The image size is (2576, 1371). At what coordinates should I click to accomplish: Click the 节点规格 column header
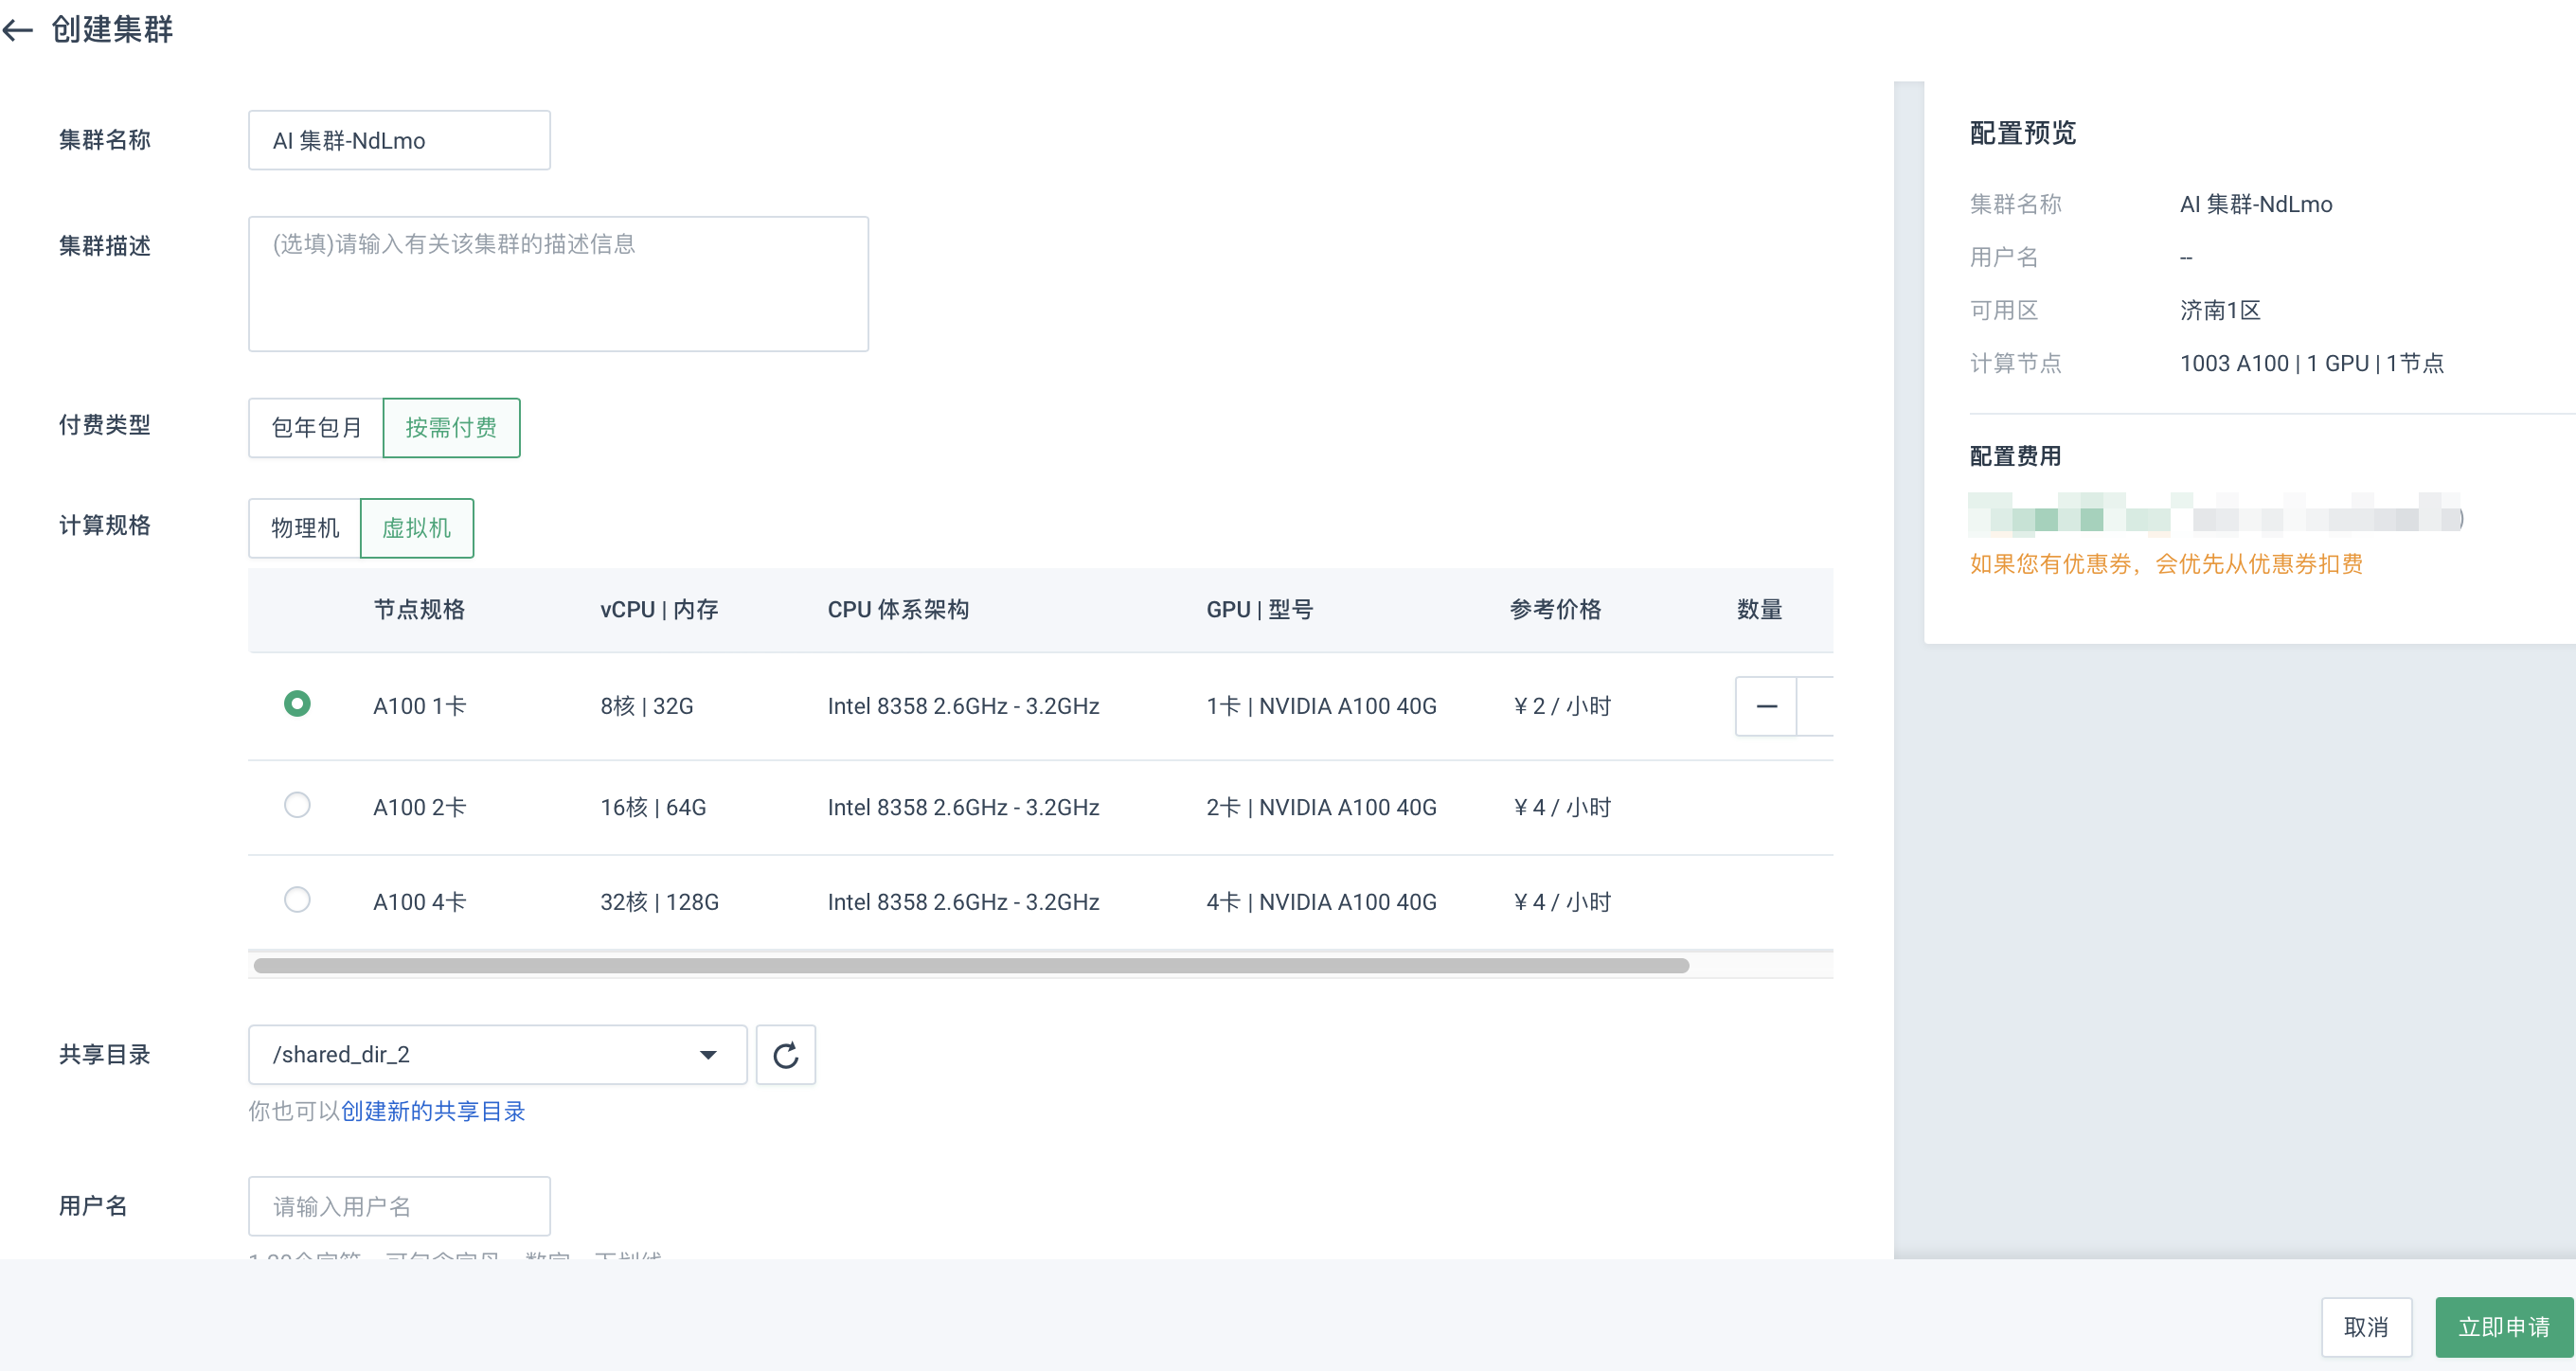[419, 610]
